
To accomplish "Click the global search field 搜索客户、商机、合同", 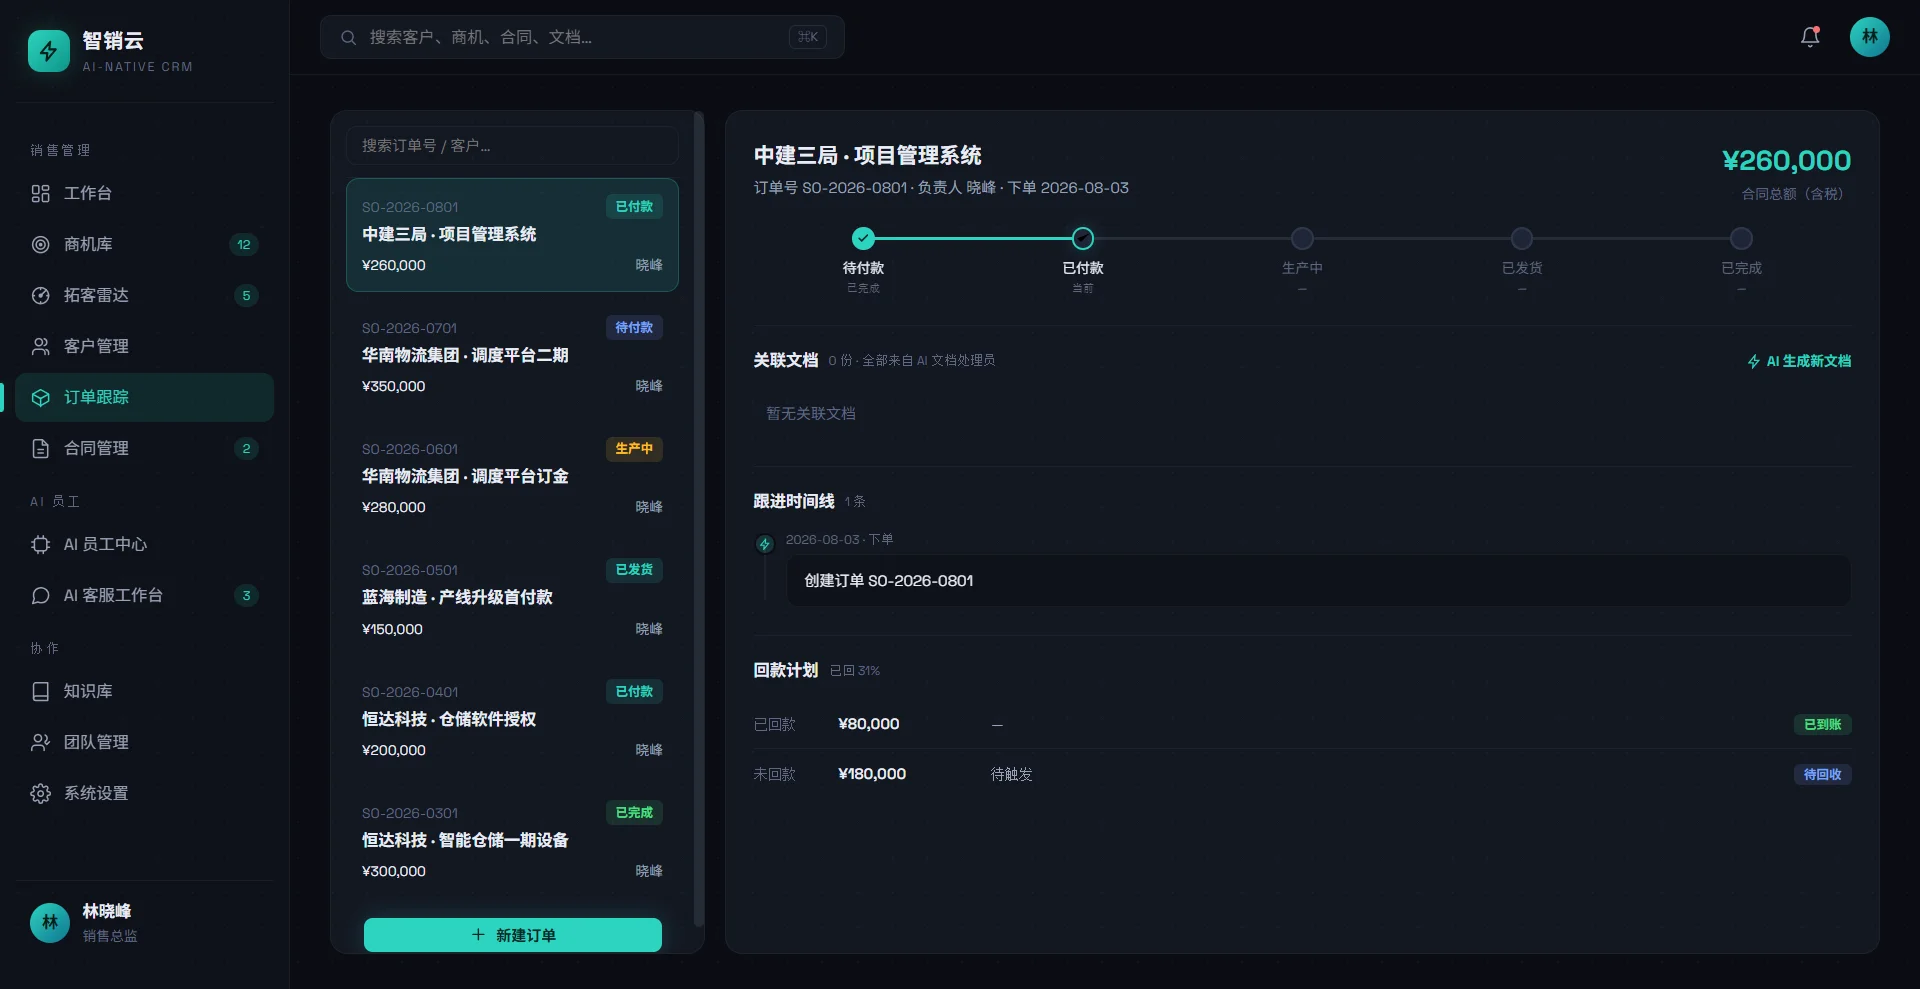I will (x=582, y=37).
